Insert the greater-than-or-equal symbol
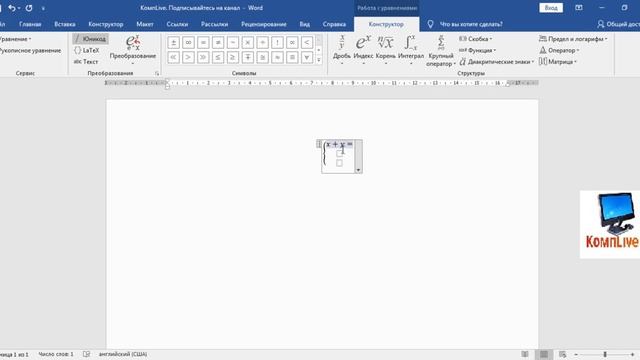640x360 pixels. [233, 57]
